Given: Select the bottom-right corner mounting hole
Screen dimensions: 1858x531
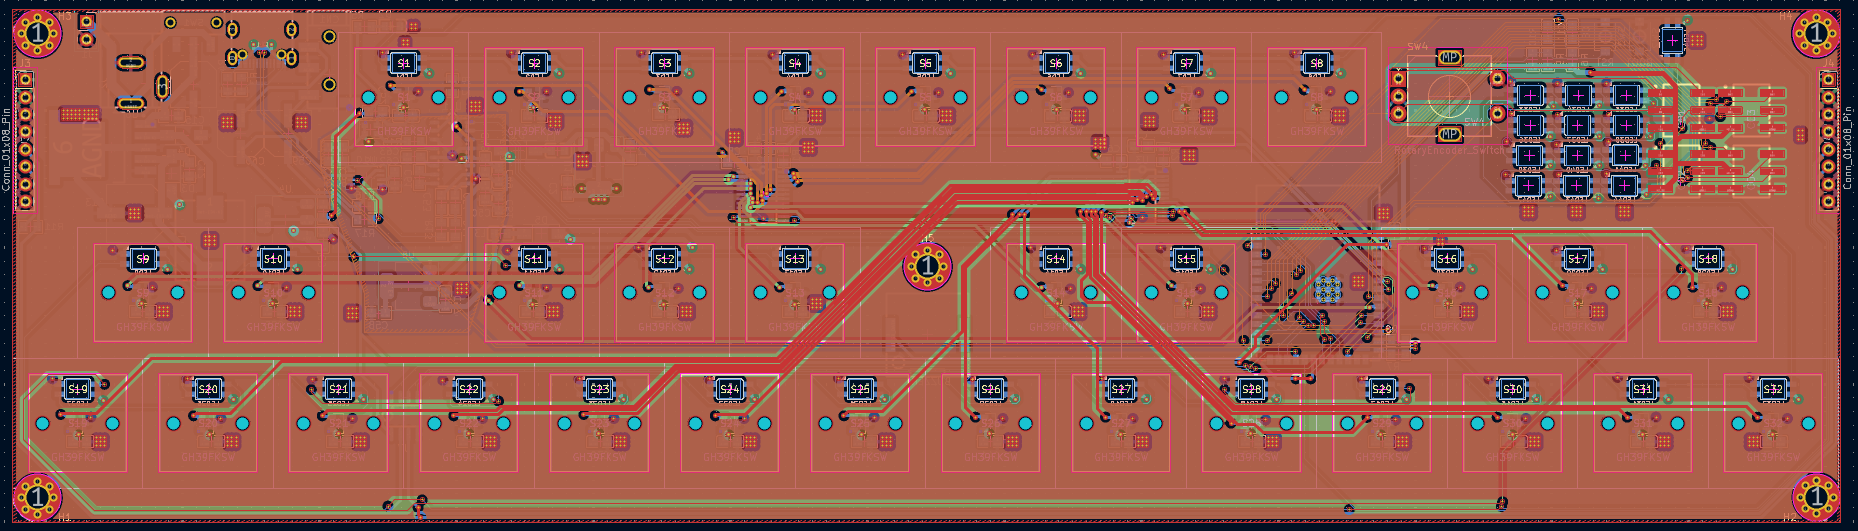Looking at the screenshot, I should 1815,496.
